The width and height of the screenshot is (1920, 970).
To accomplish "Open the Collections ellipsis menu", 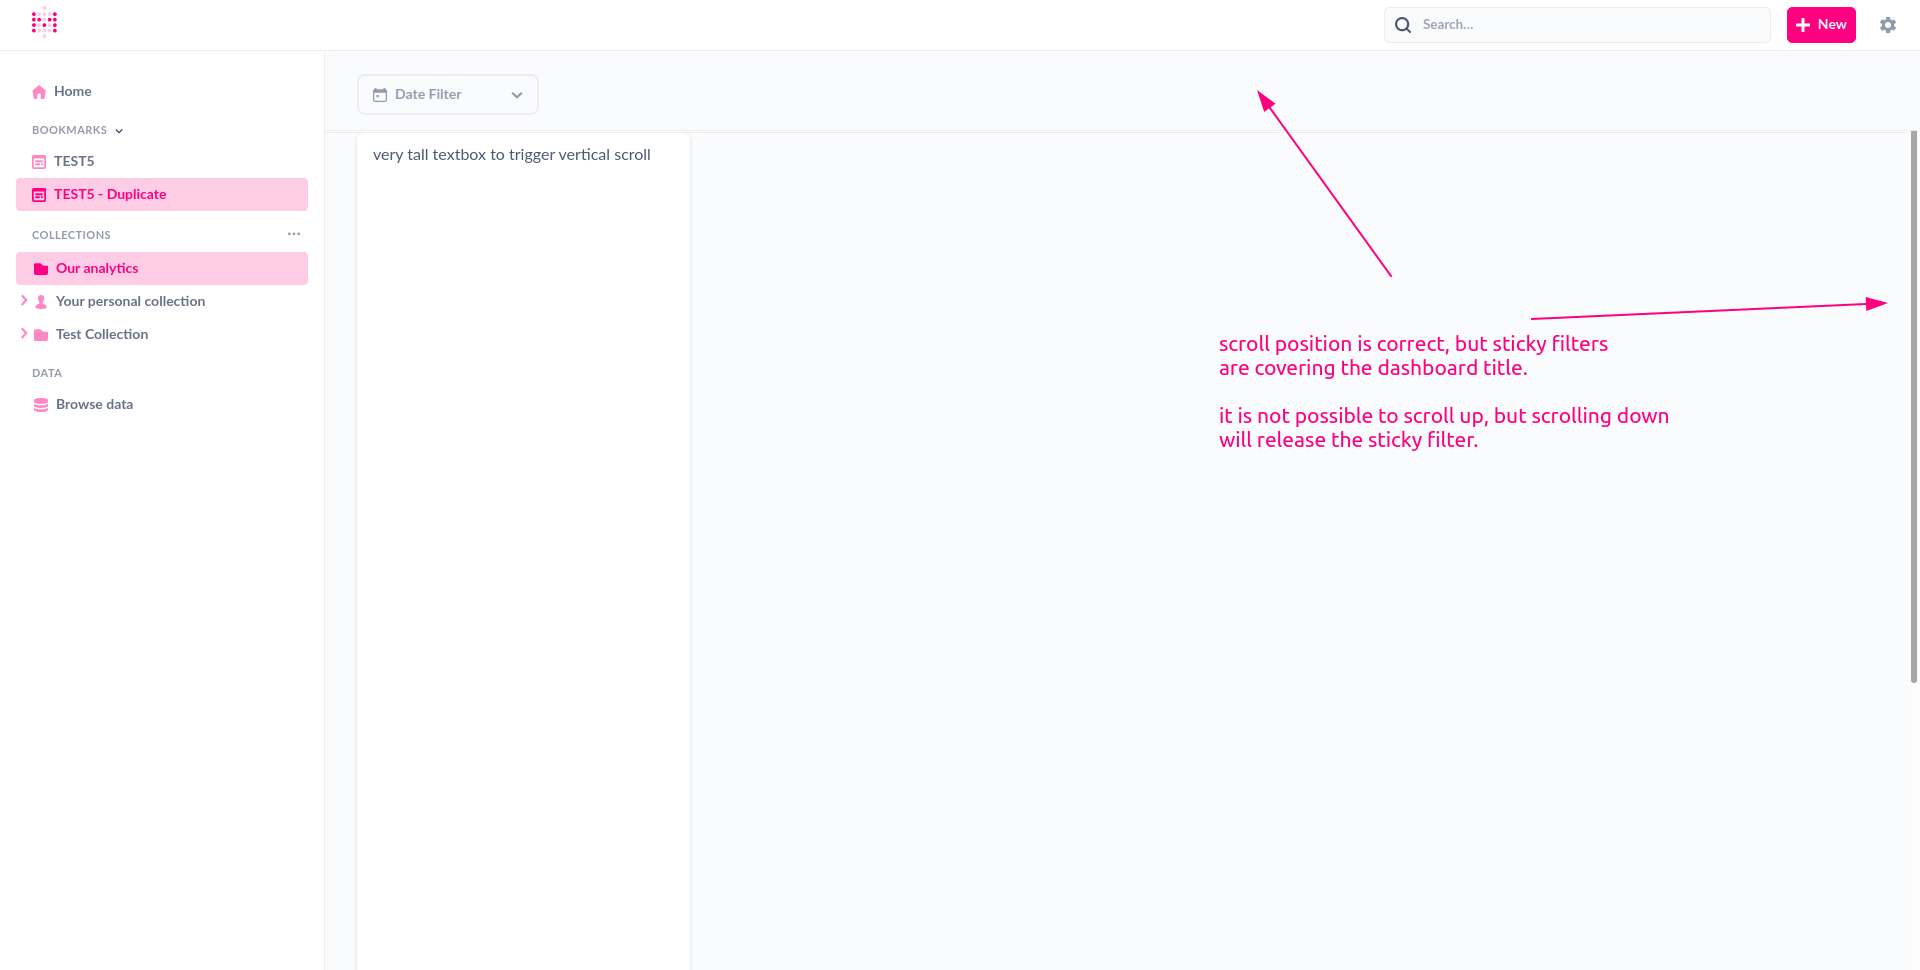I will 293,233.
